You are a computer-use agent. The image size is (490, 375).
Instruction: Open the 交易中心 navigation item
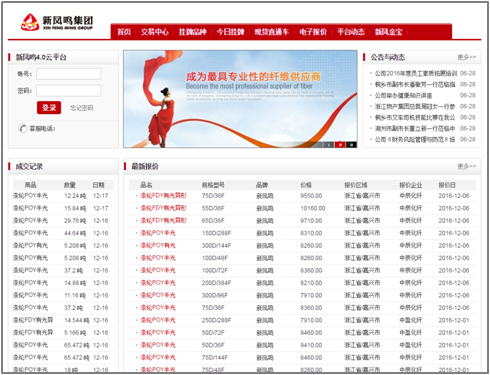point(154,32)
